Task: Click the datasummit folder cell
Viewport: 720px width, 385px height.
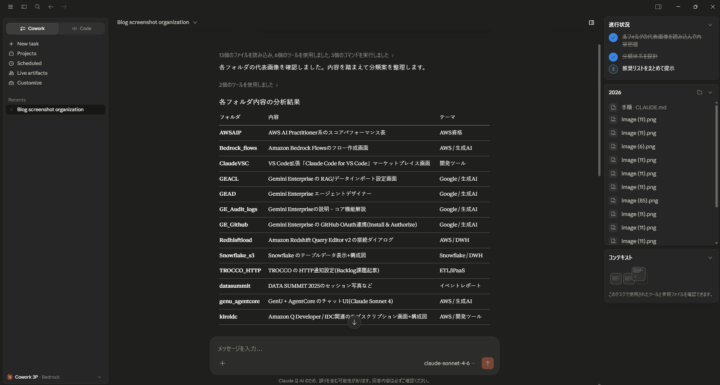Action: 235,286
